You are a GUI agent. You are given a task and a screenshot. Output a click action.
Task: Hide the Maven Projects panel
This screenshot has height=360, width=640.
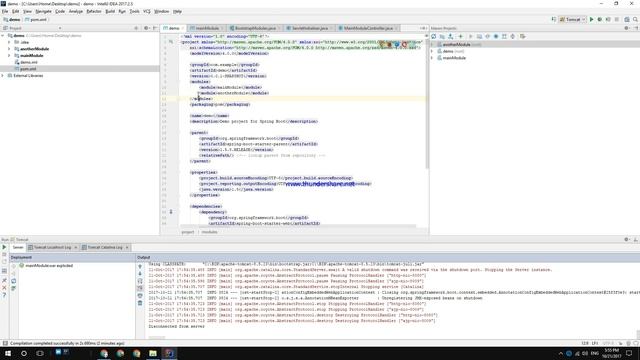coord(636,28)
